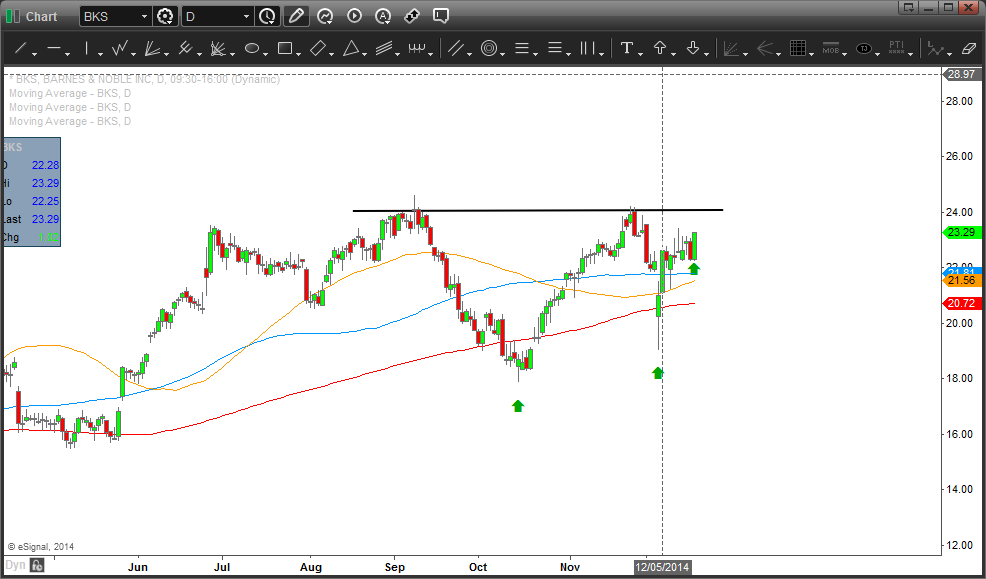Click the Lo 22.25 row in quote box
The height and width of the screenshot is (579, 986).
(x=31, y=201)
